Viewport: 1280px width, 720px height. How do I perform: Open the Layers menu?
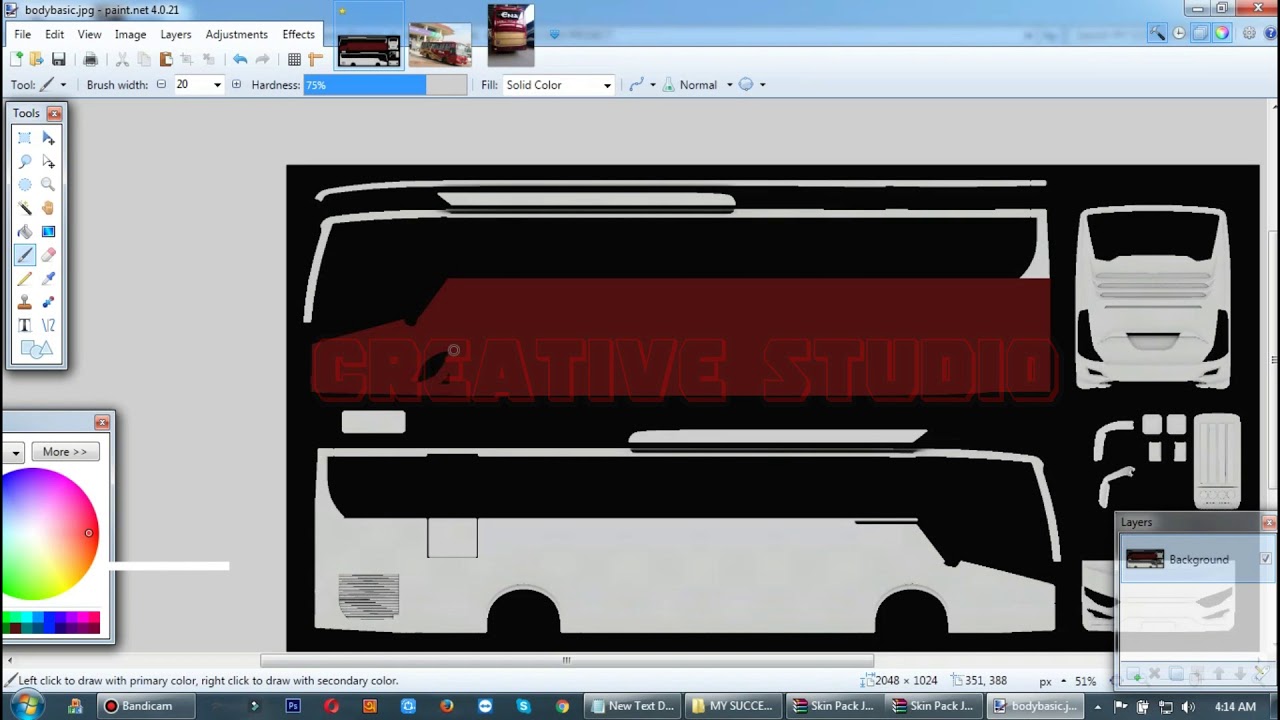pyautogui.click(x=176, y=34)
